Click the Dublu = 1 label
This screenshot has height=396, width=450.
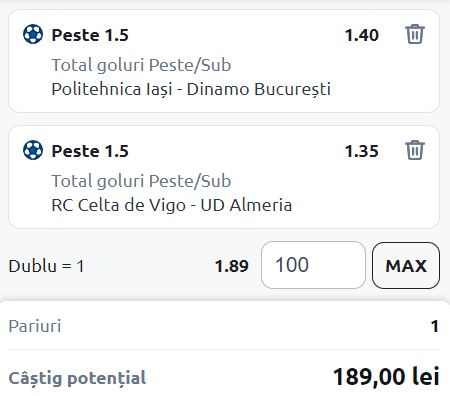point(46,266)
